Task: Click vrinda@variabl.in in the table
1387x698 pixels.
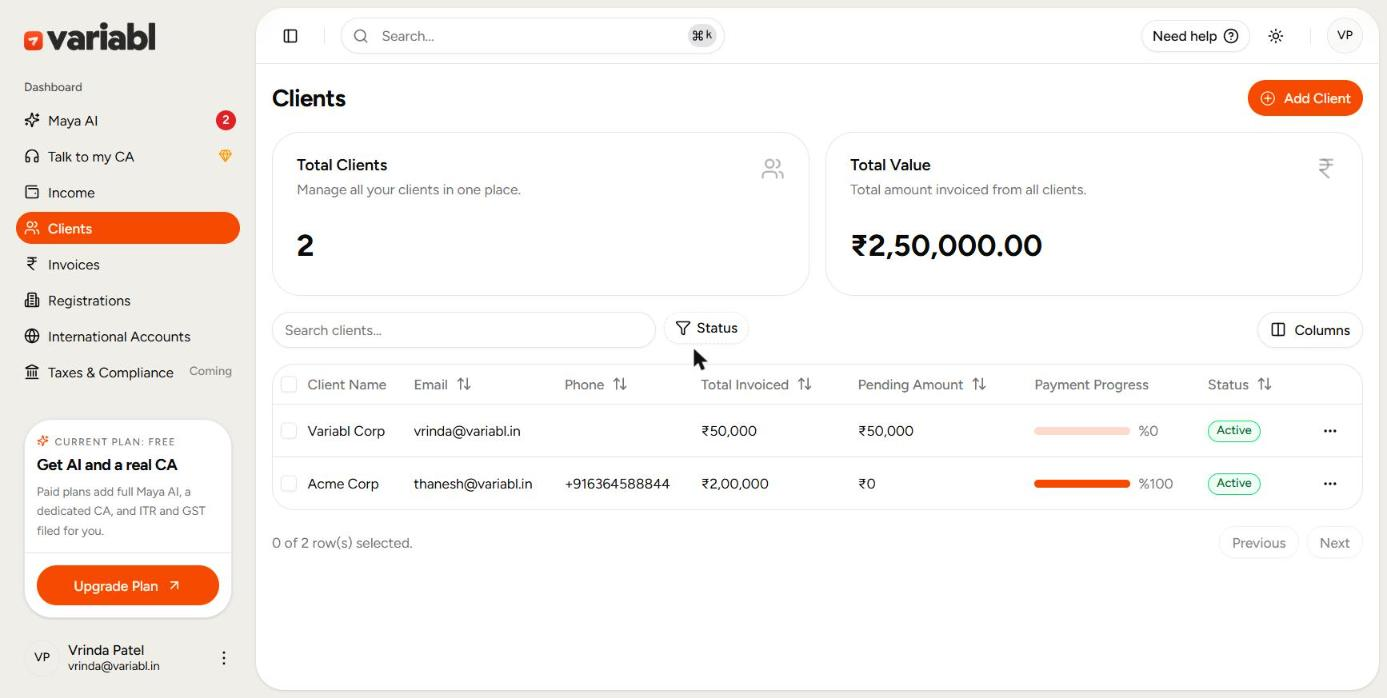Action: (467, 431)
